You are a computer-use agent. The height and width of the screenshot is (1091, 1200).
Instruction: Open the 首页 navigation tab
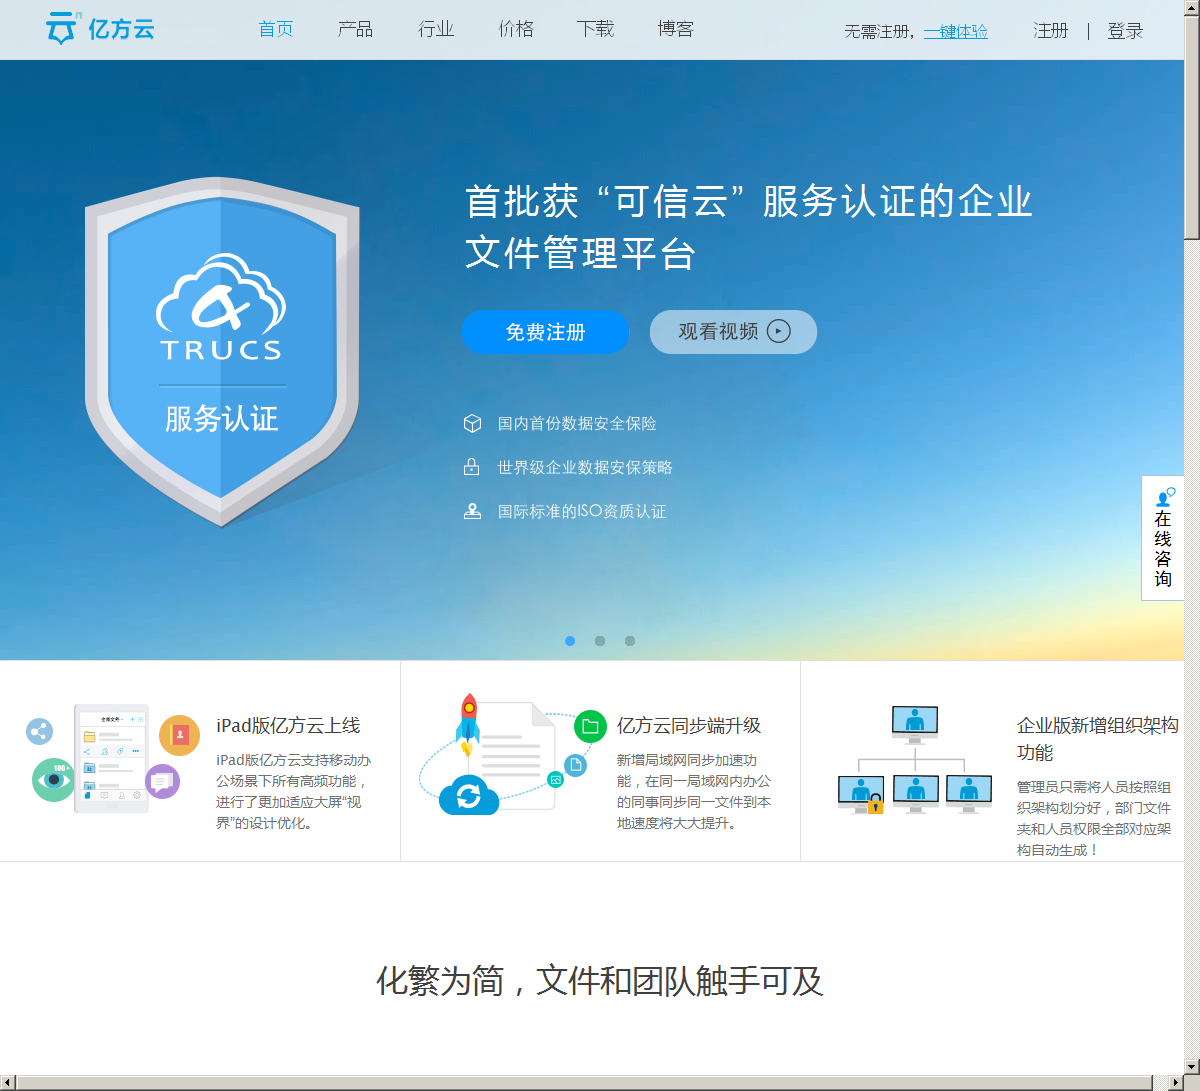(276, 29)
